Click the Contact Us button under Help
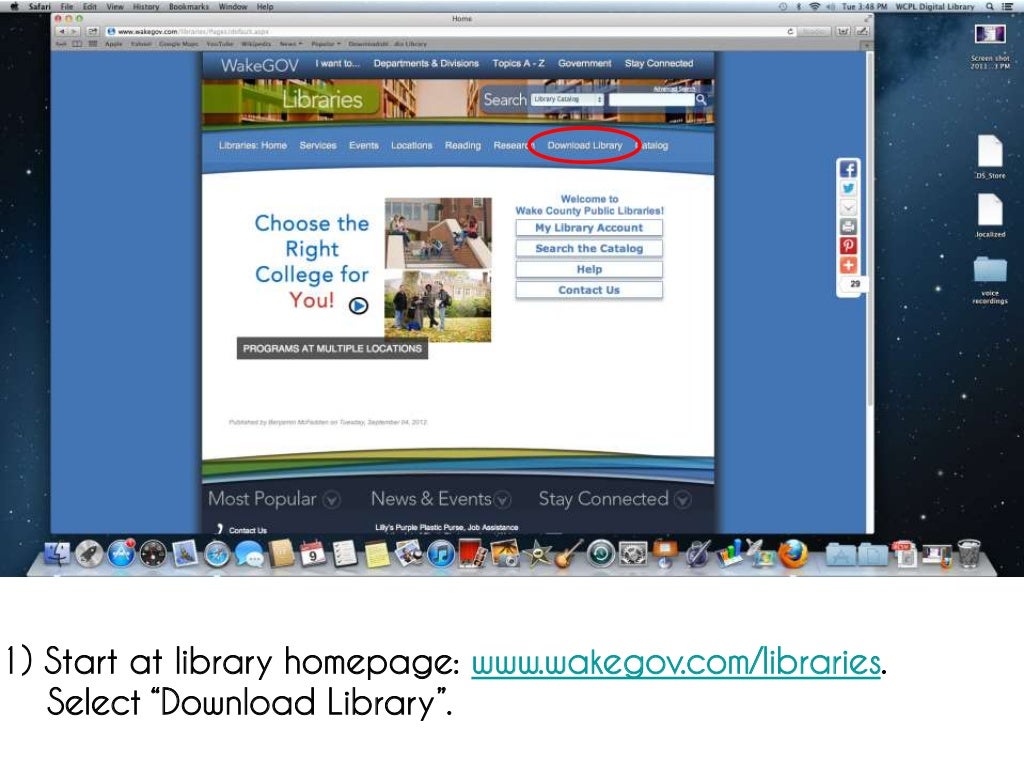Viewport: 1024px width, 768px height. pos(589,290)
